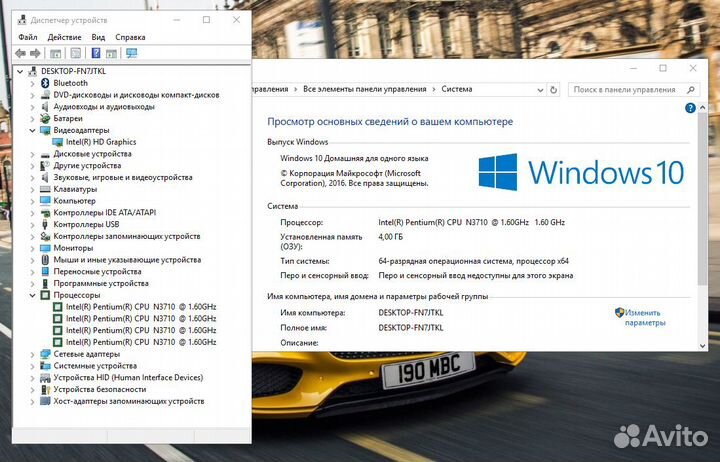Click the System window vertical scrollbar thumb
Viewport: 720px width, 462px height.
[x=703, y=198]
